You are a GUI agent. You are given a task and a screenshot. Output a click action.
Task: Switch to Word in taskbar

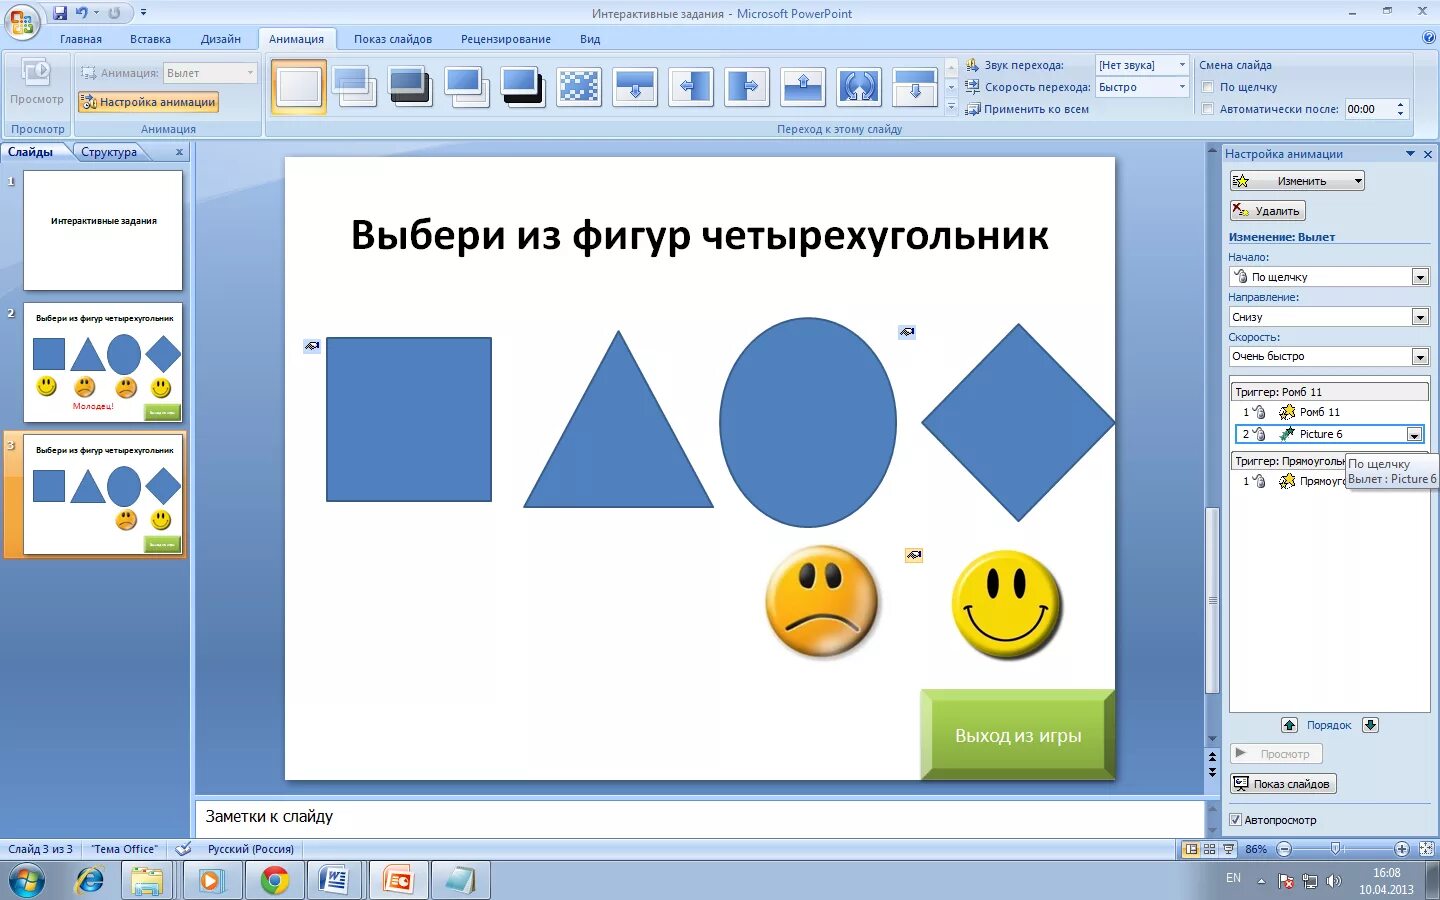[x=334, y=880]
